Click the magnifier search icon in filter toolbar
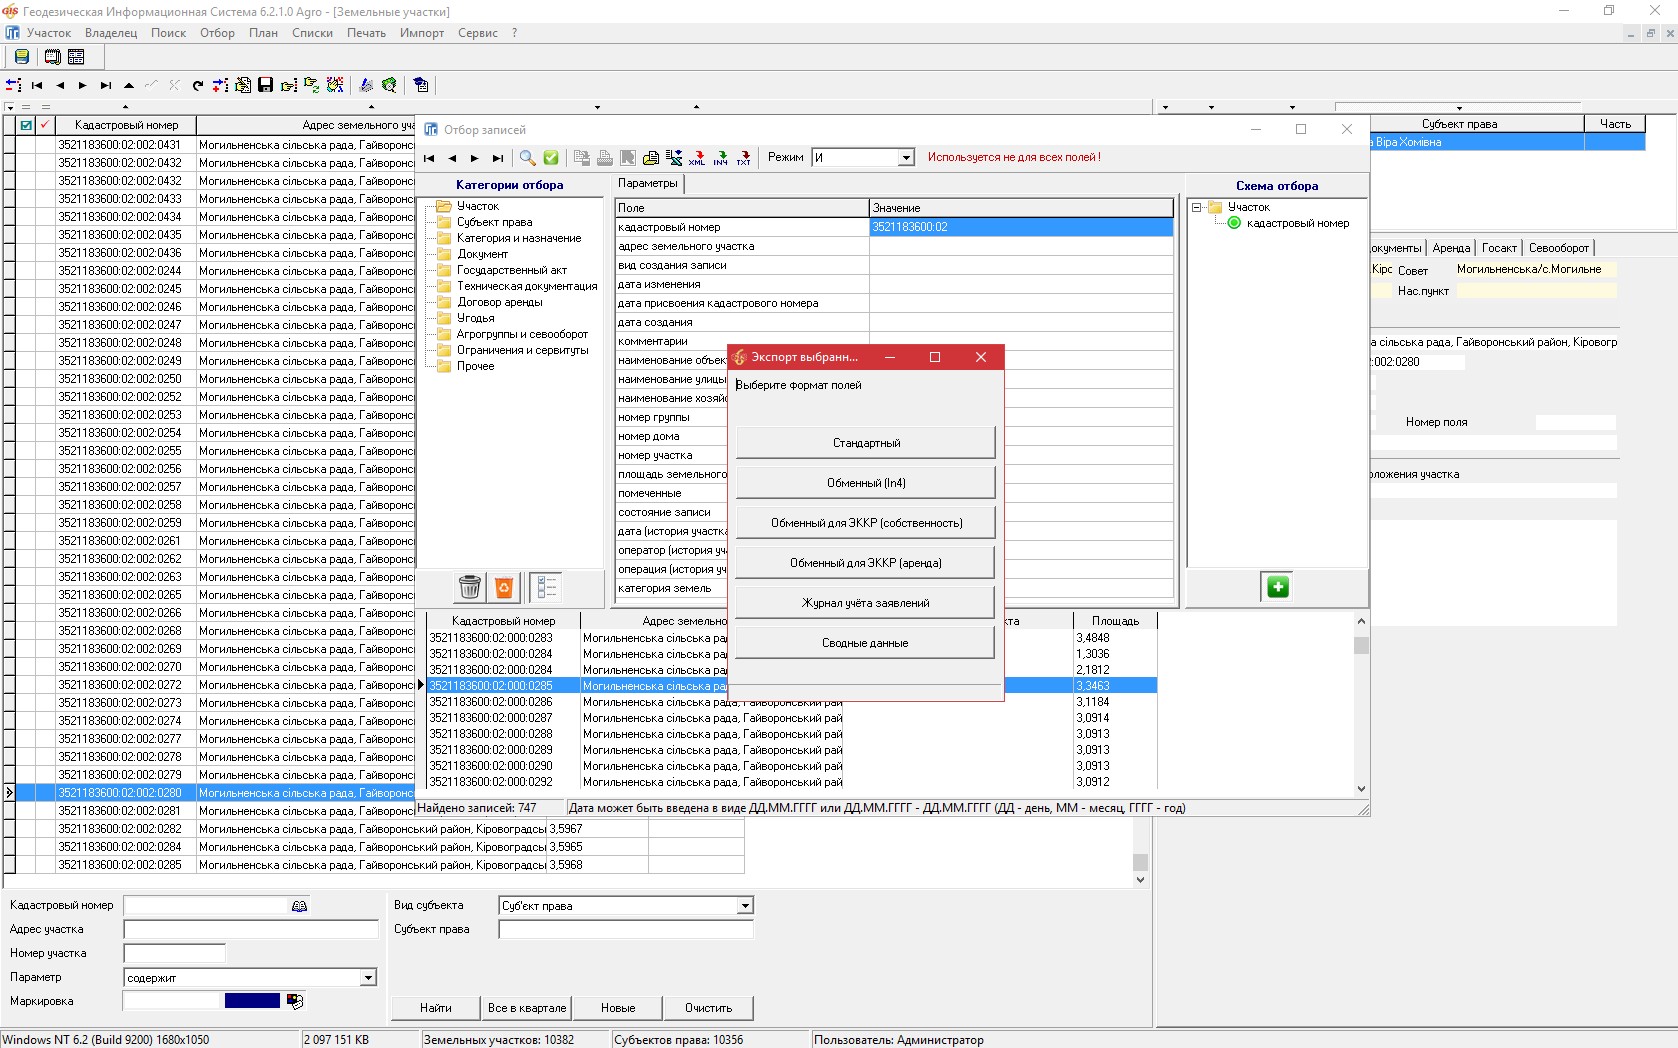Image resolution: width=1678 pixels, height=1048 pixels. (527, 158)
